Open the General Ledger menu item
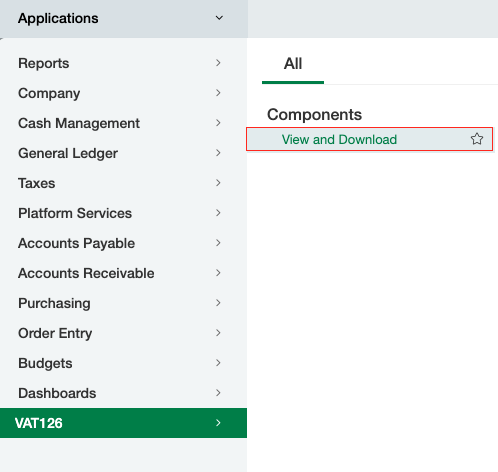This screenshot has height=472, width=498. [x=123, y=153]
